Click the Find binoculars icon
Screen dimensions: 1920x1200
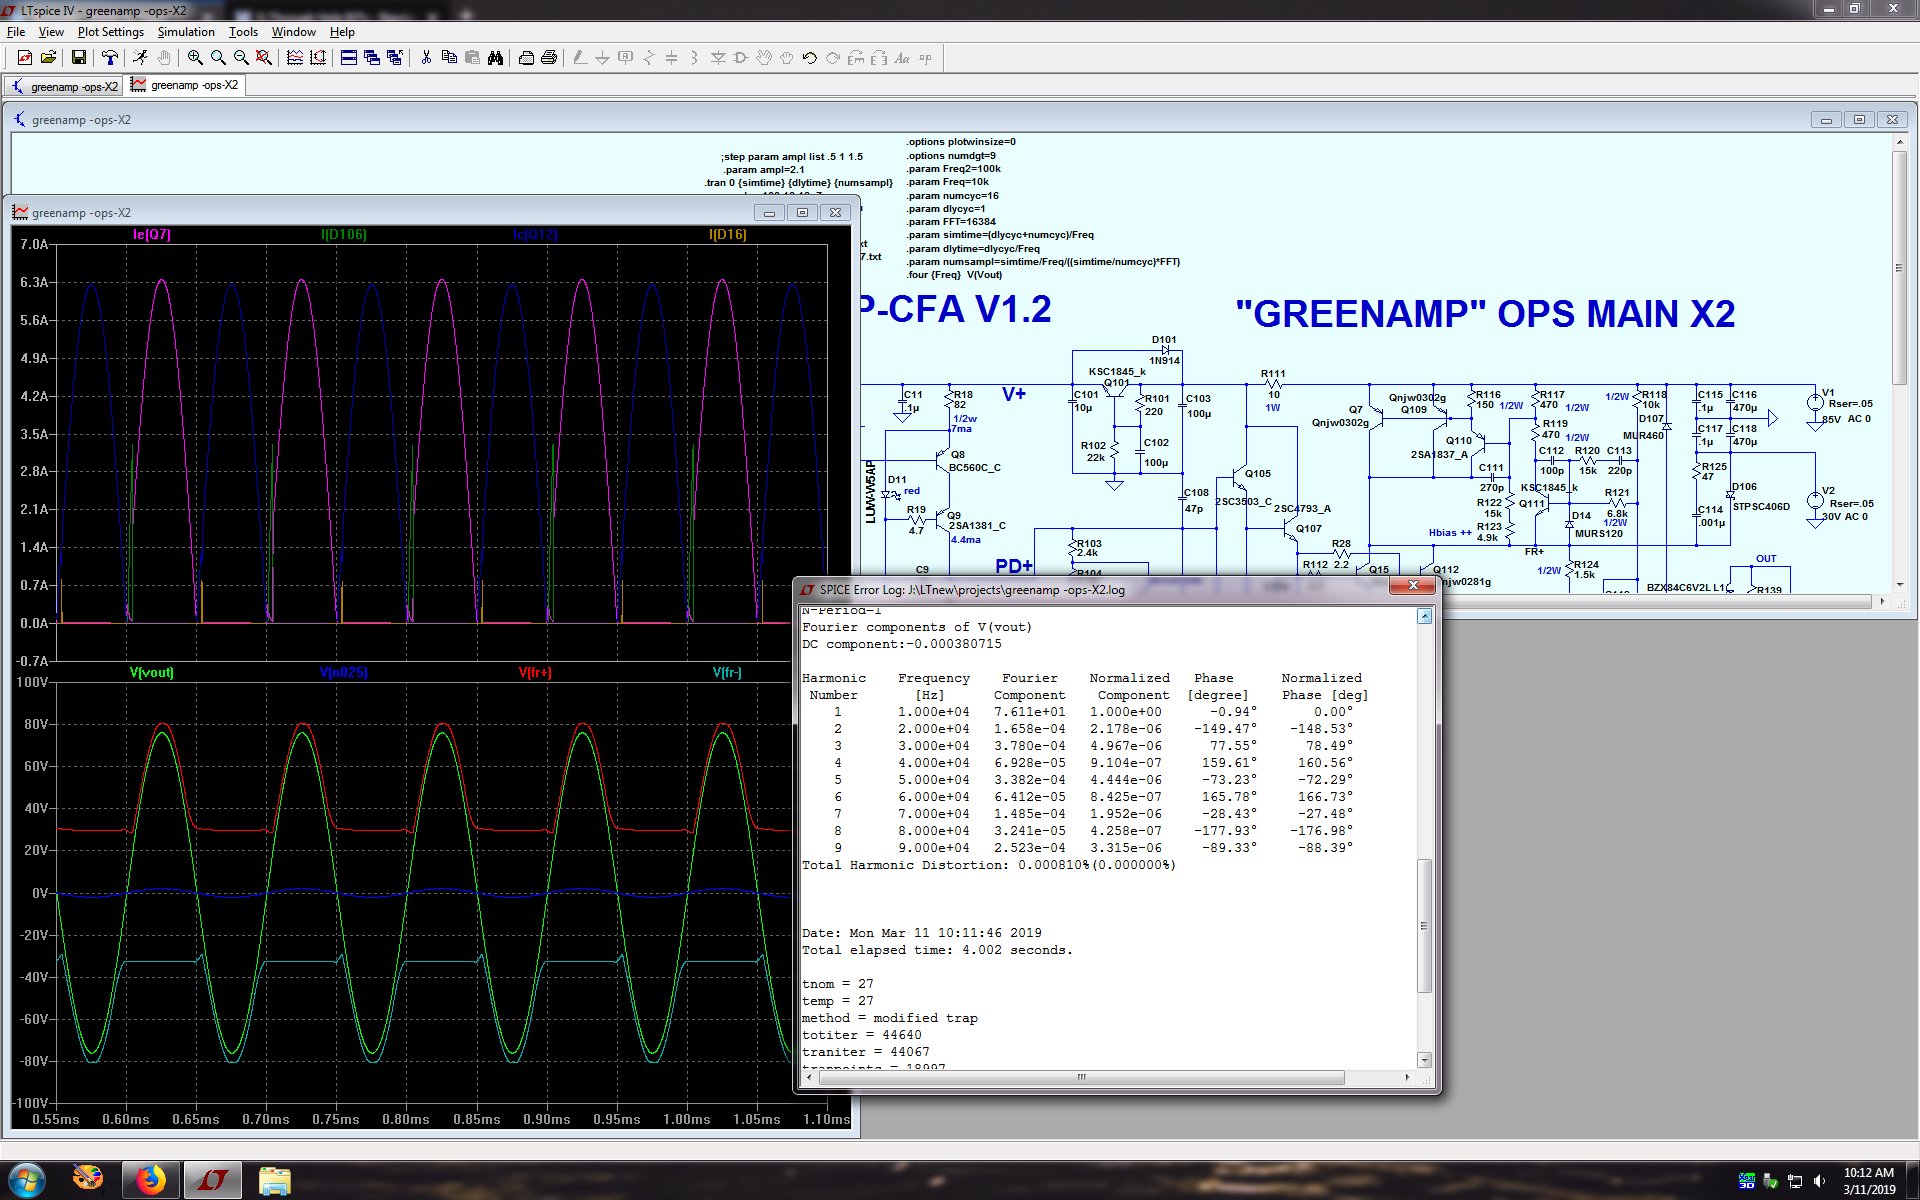pyautogui.click(x=495, y=58)
